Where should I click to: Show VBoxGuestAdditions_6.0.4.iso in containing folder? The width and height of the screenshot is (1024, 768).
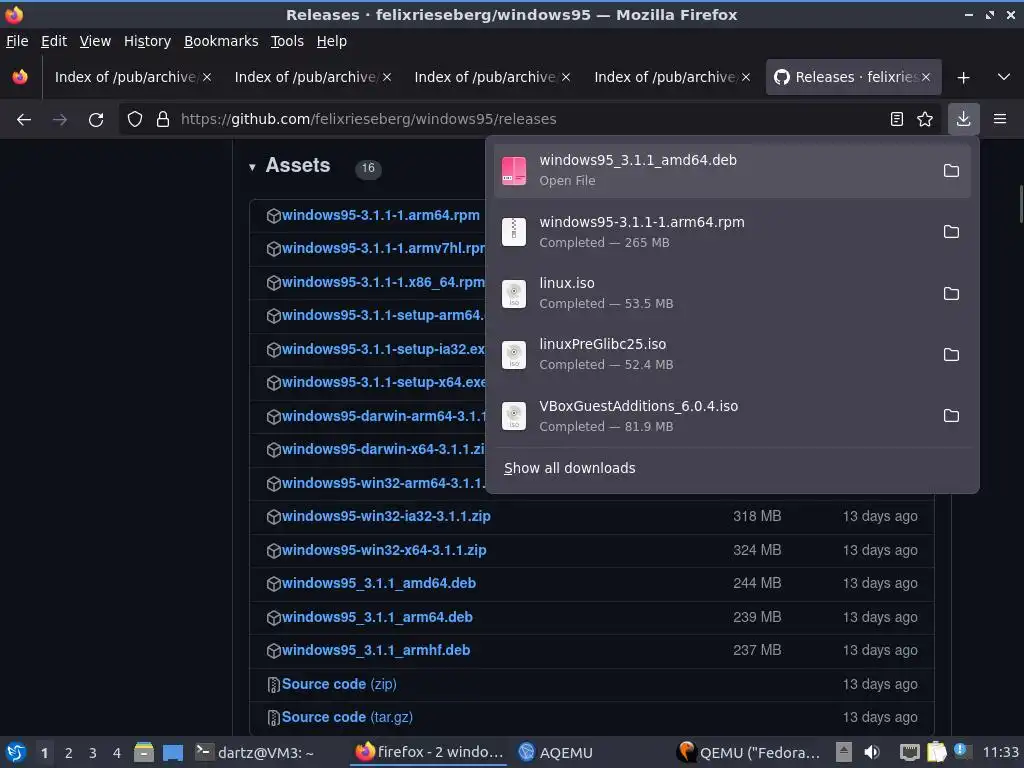(x=951, y=416)
